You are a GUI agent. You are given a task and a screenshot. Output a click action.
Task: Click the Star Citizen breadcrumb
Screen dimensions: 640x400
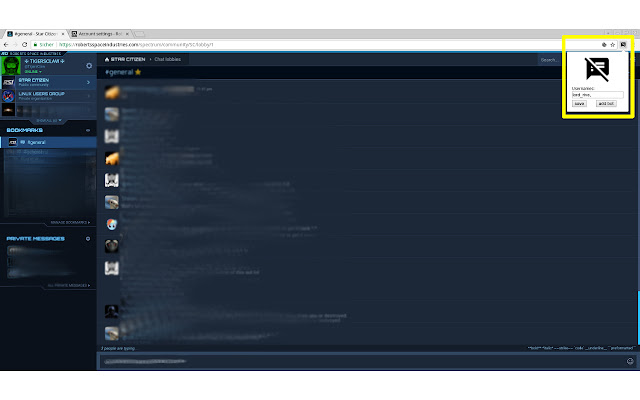pos(128,59)
